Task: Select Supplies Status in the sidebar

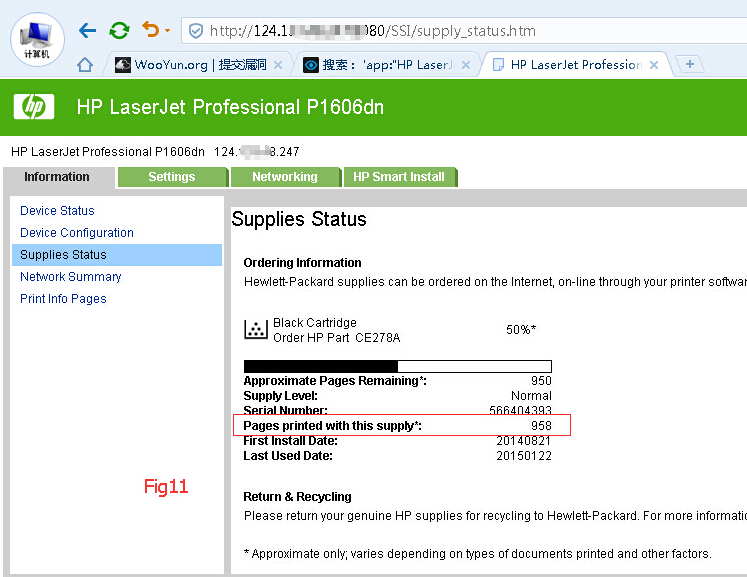Action: click(117, 254)
